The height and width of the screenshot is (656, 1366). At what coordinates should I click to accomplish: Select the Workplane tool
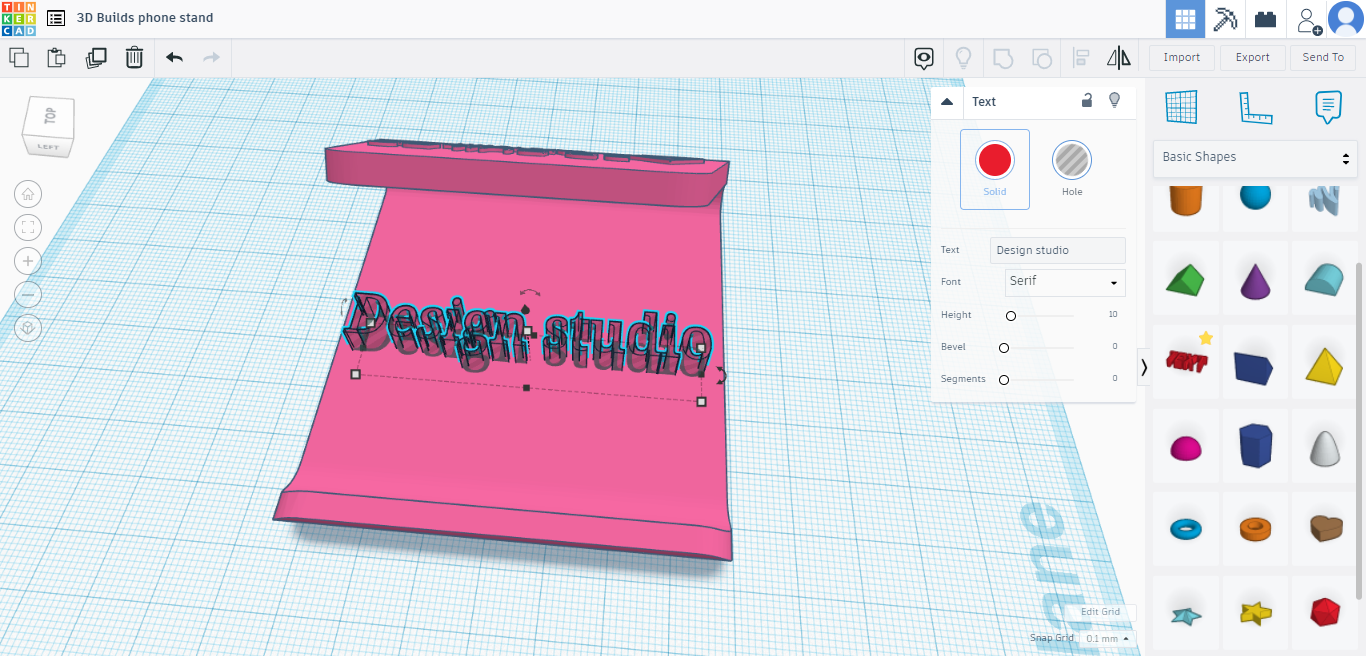[1181, 107]
